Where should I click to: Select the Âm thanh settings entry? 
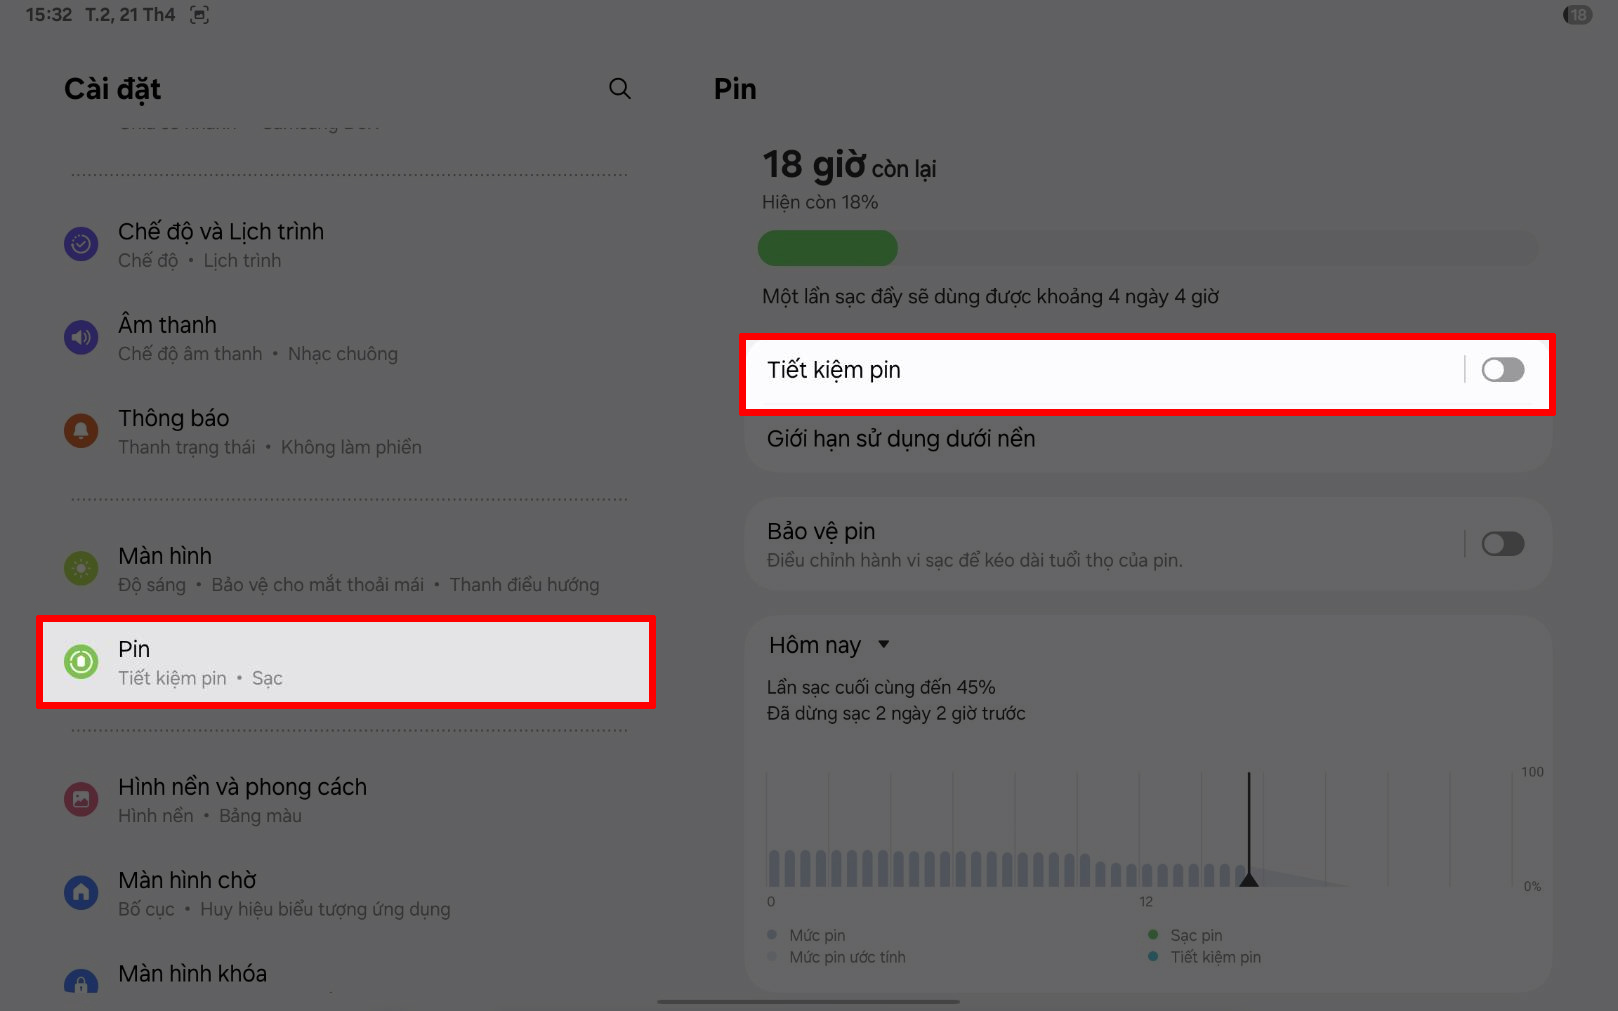[345, 338]
